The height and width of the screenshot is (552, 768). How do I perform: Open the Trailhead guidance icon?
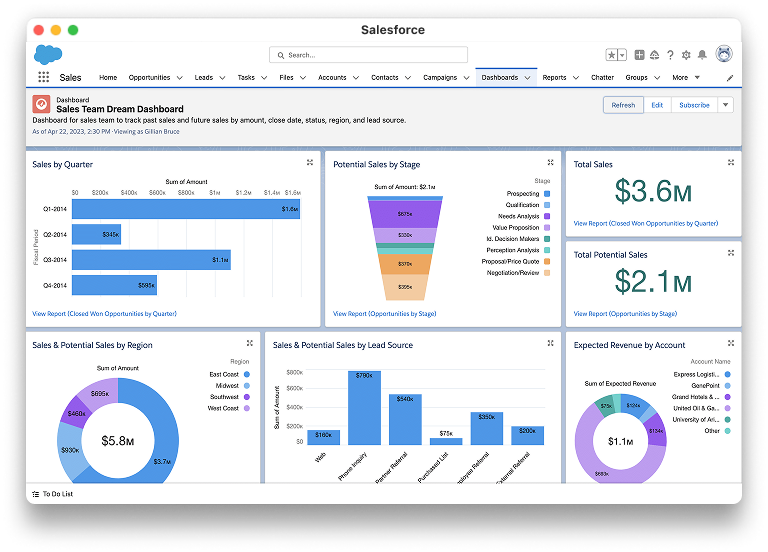(654, 55)
